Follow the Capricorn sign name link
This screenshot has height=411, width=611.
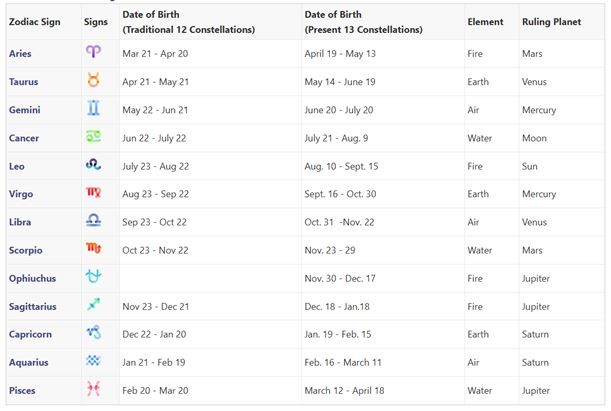pyautogui.click(x=32, y=333)
